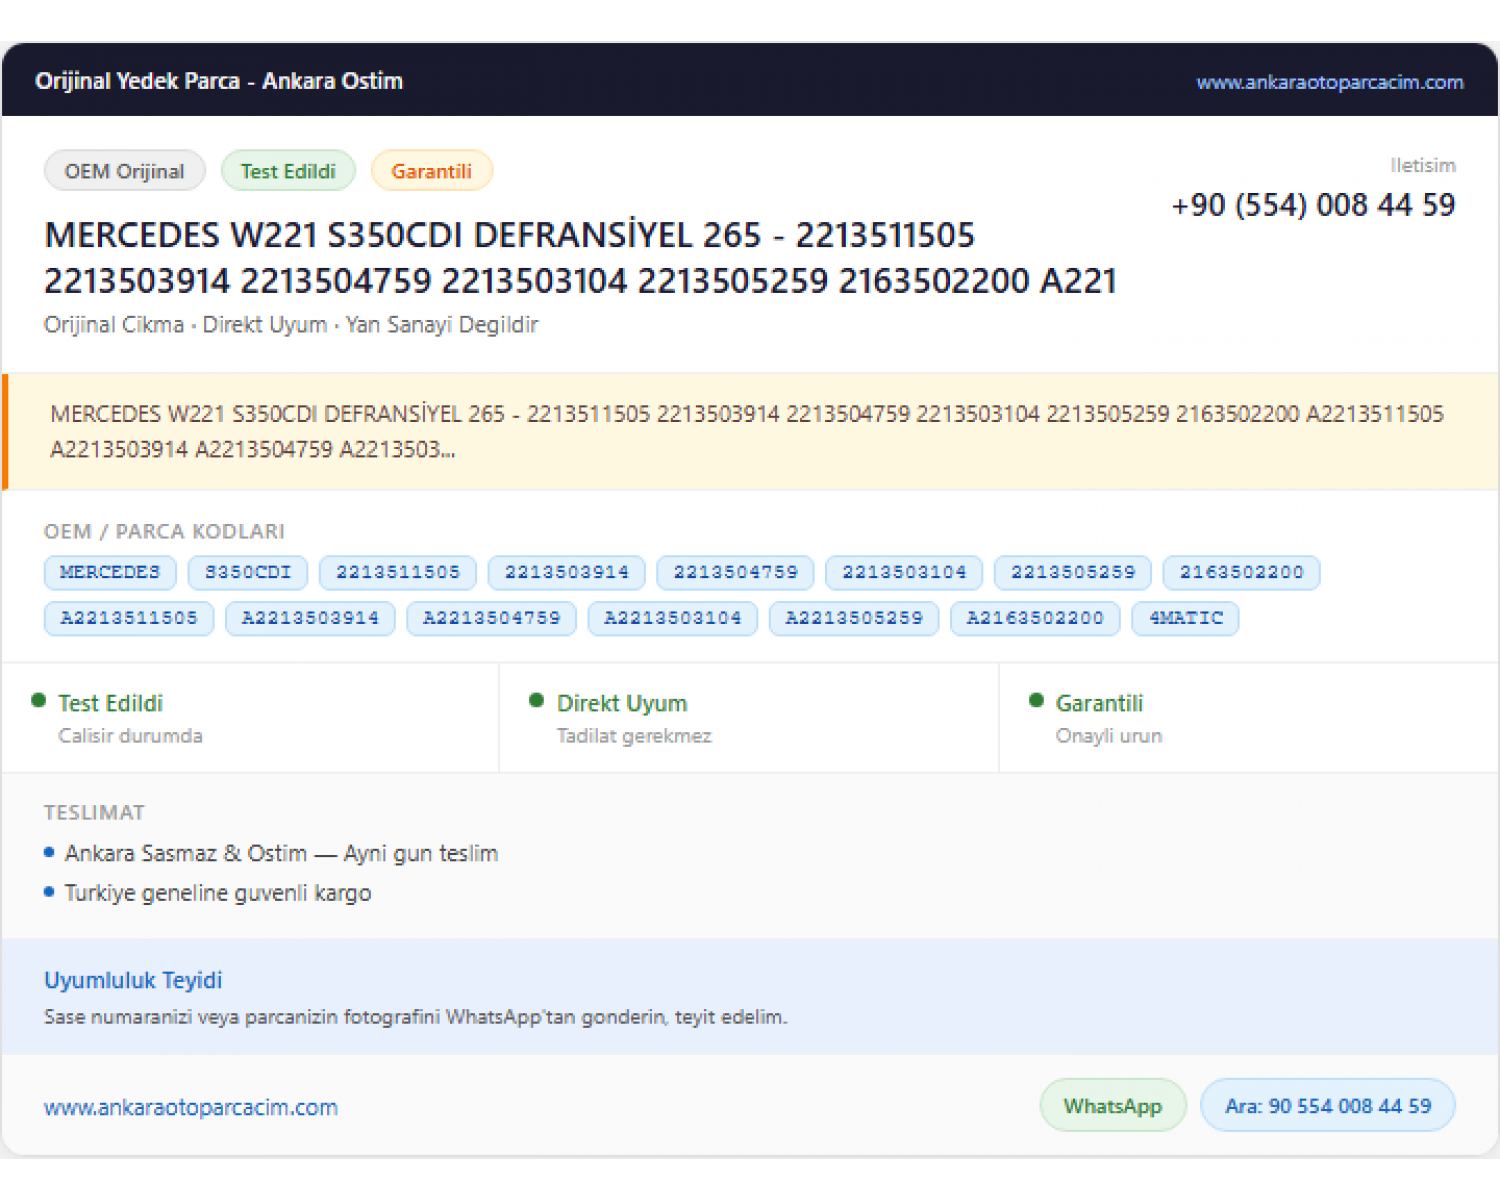Click the A2163502200 code tag

click(x=1035, y=618)
